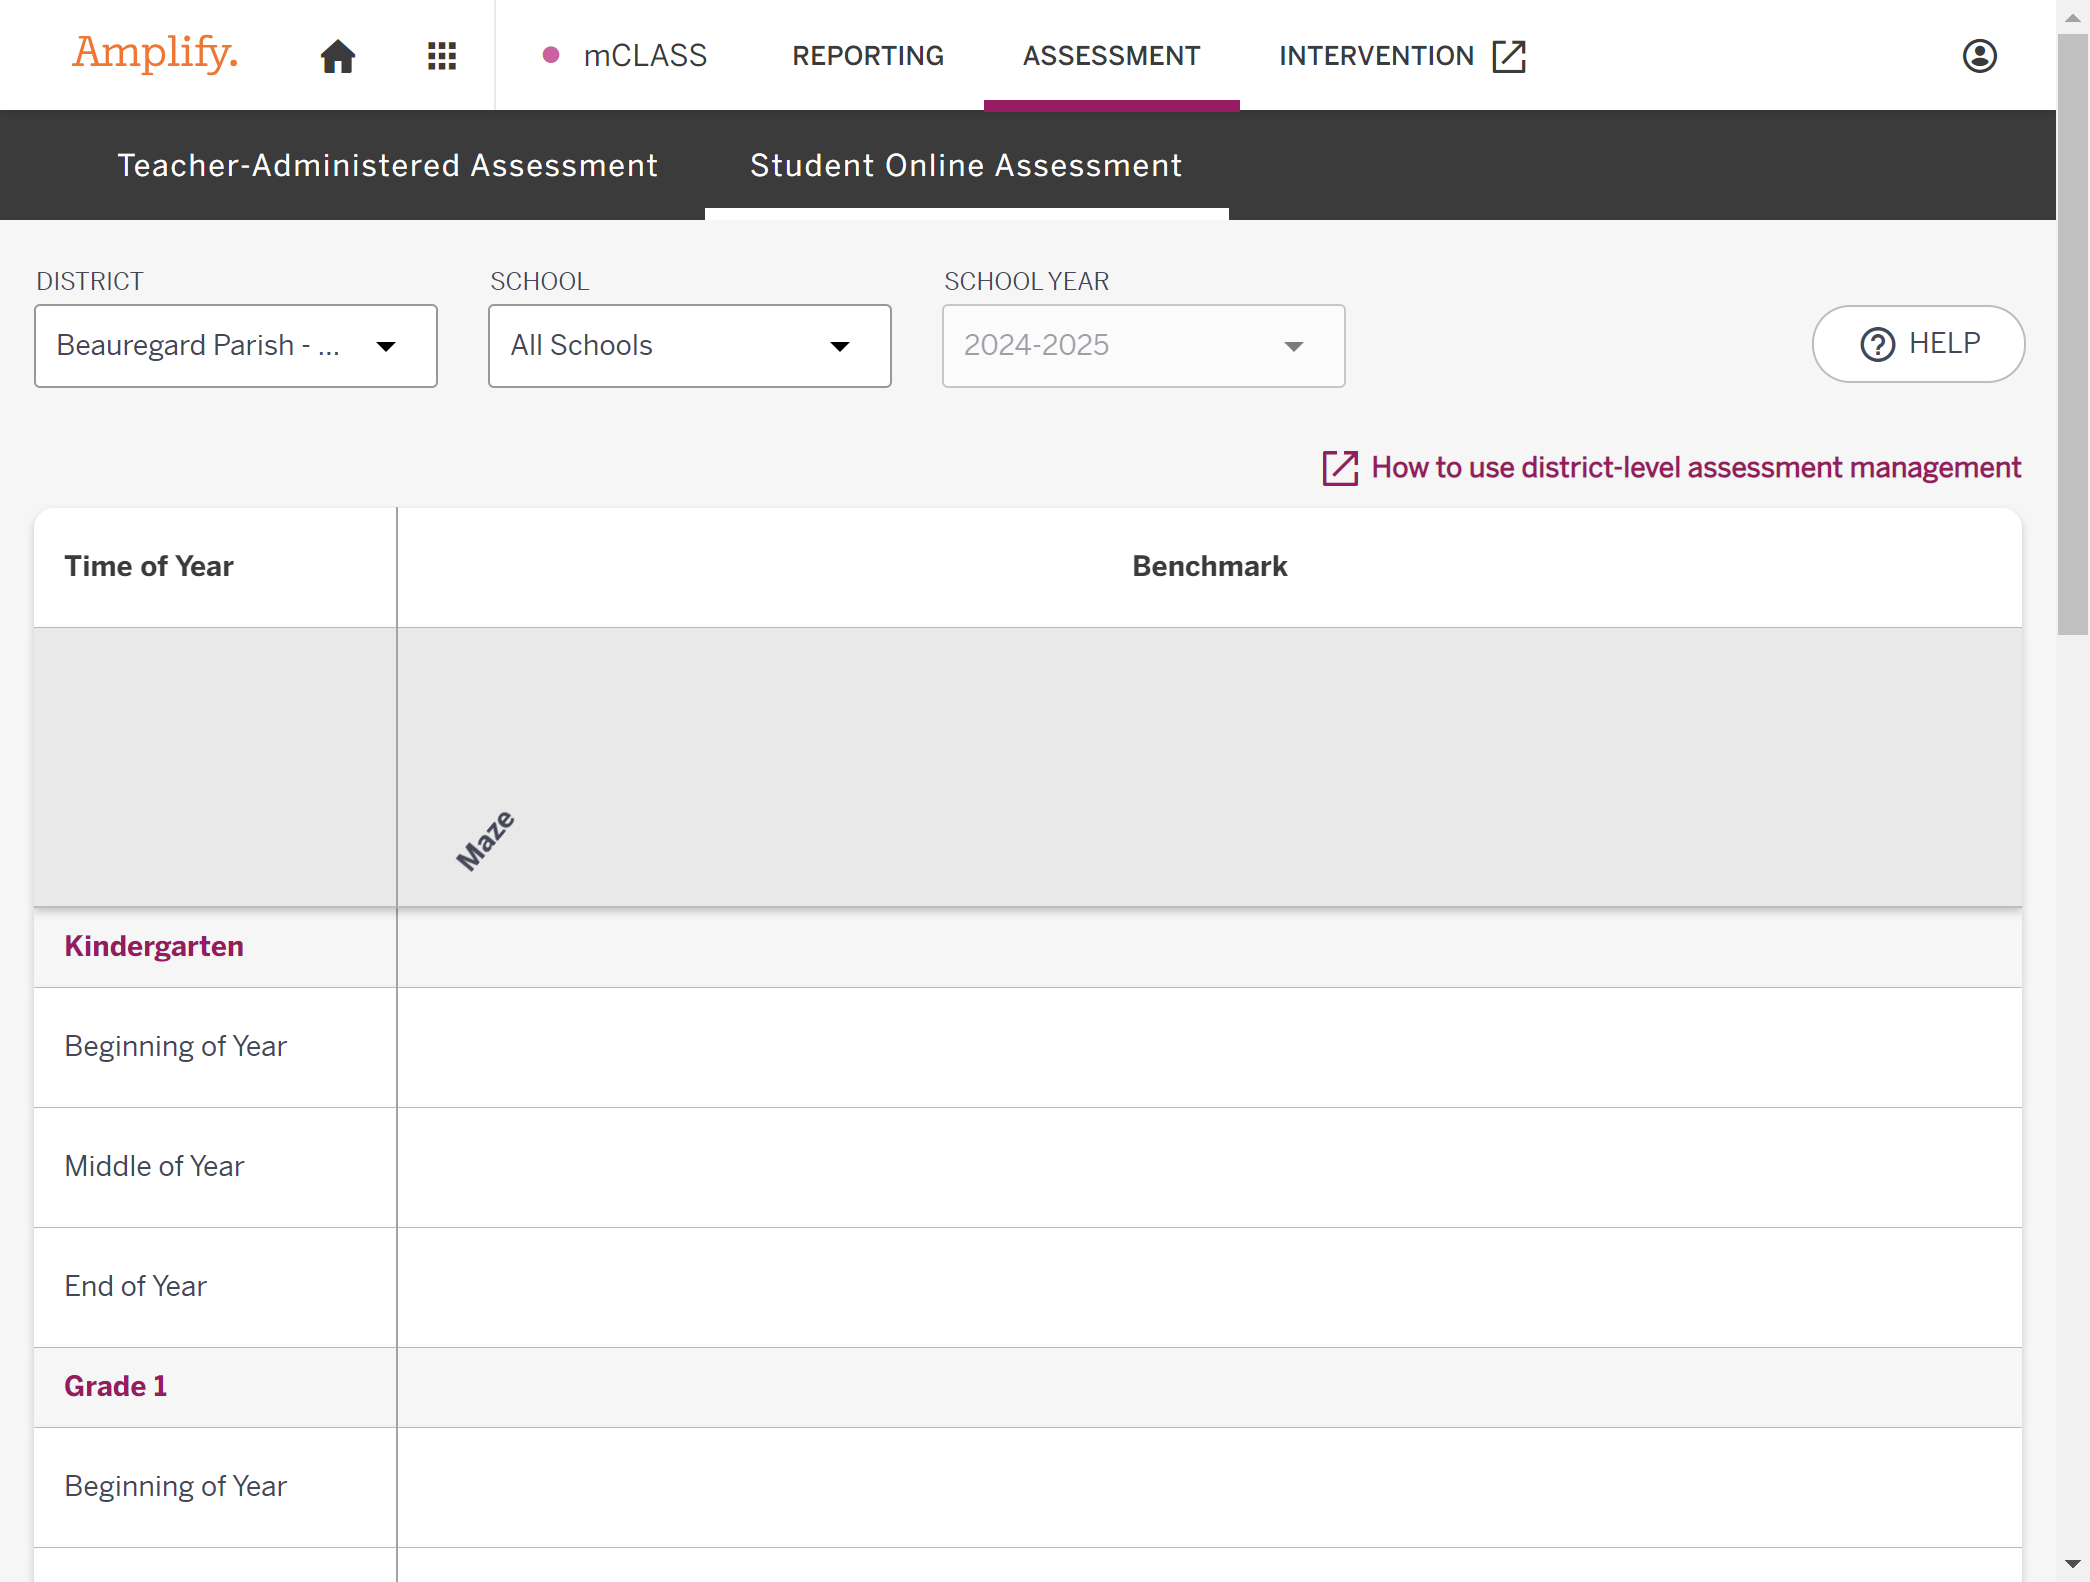Open the apps grid icon
The height and width of the screenshot is (1582, 2090).
[x=442, y=56]
